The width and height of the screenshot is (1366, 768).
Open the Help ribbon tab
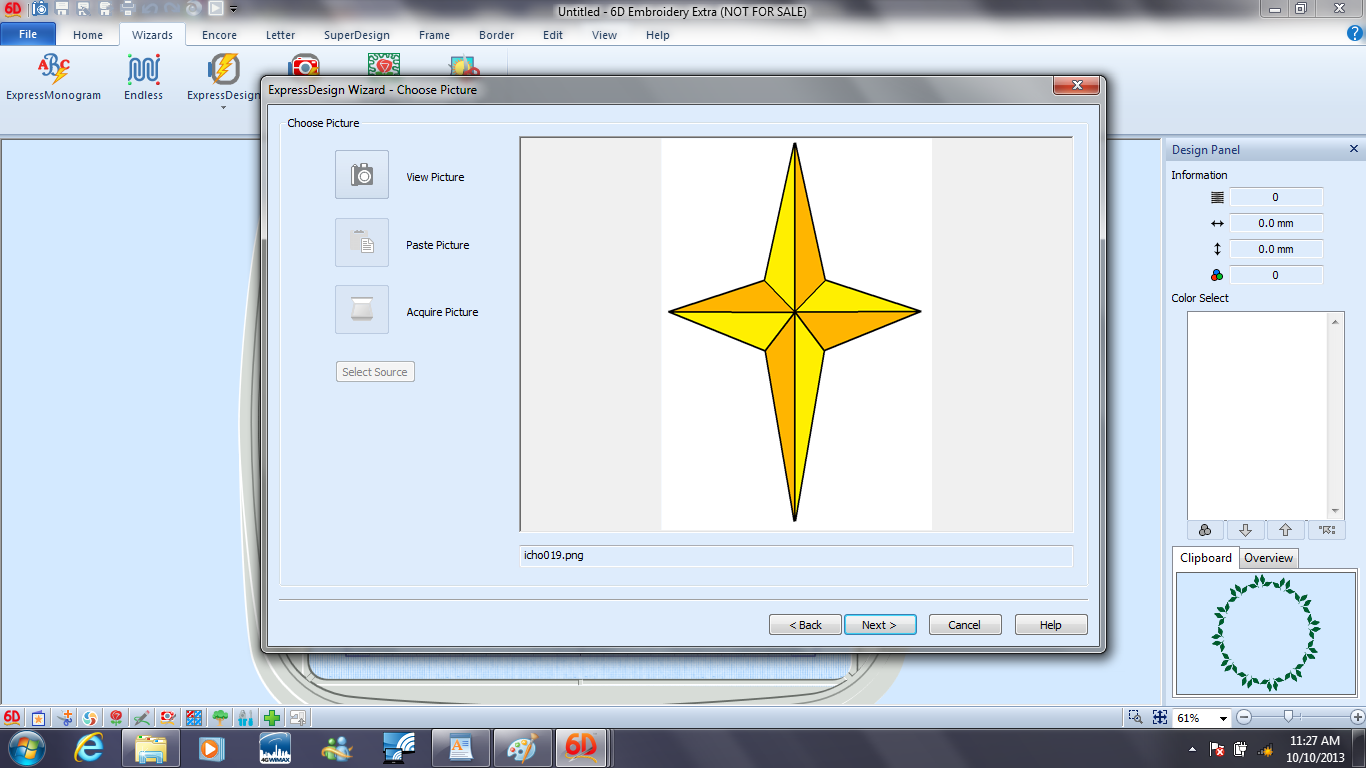point(657,35)
